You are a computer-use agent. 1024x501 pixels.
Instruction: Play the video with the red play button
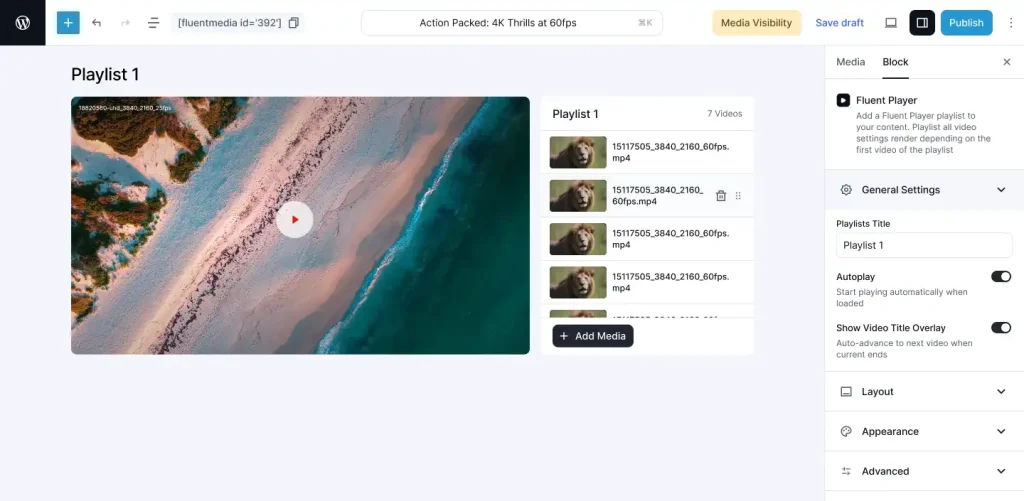[x=295, y=220]
